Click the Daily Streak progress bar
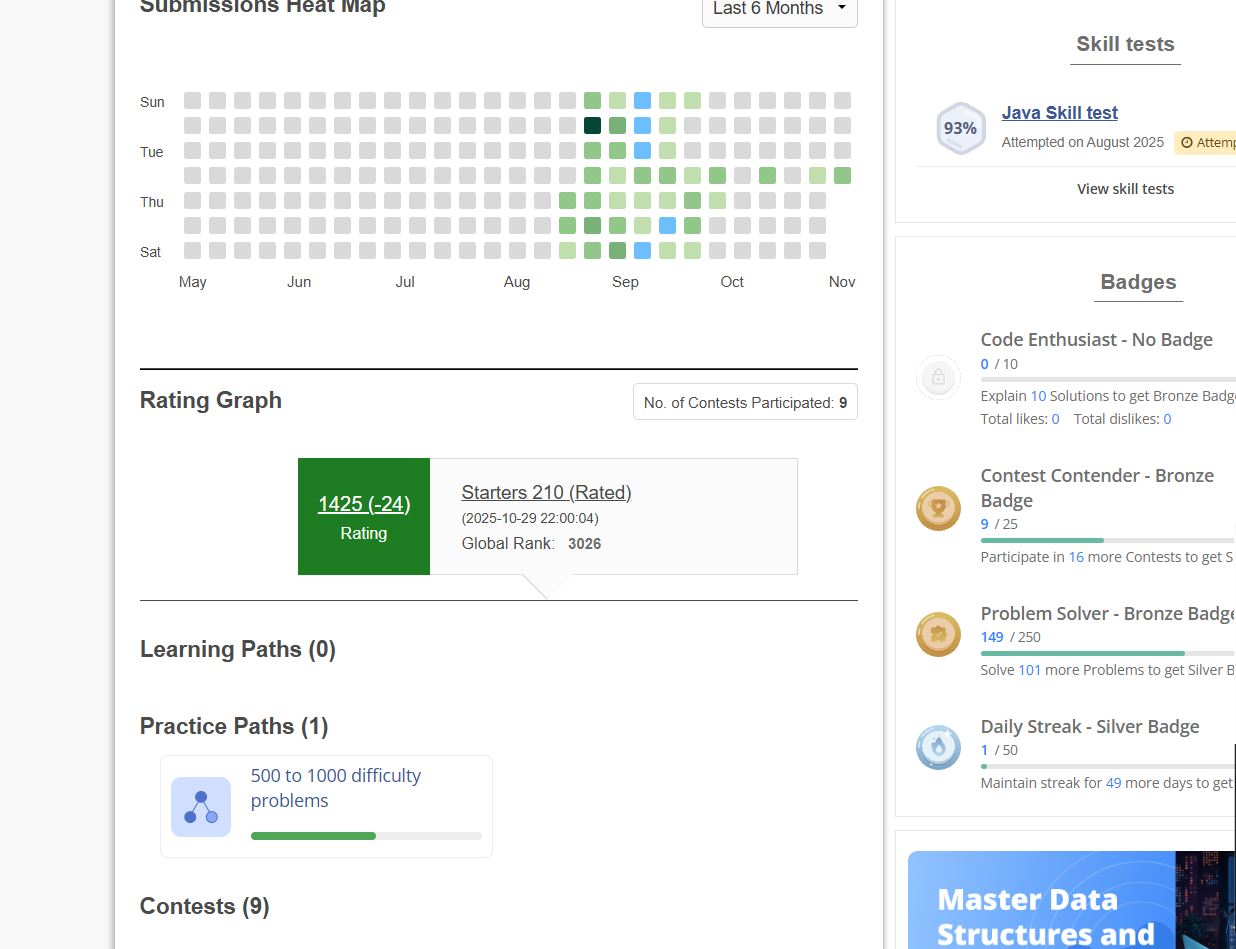This screenshot has height=949, width=1236. (x=1108, y=766)
